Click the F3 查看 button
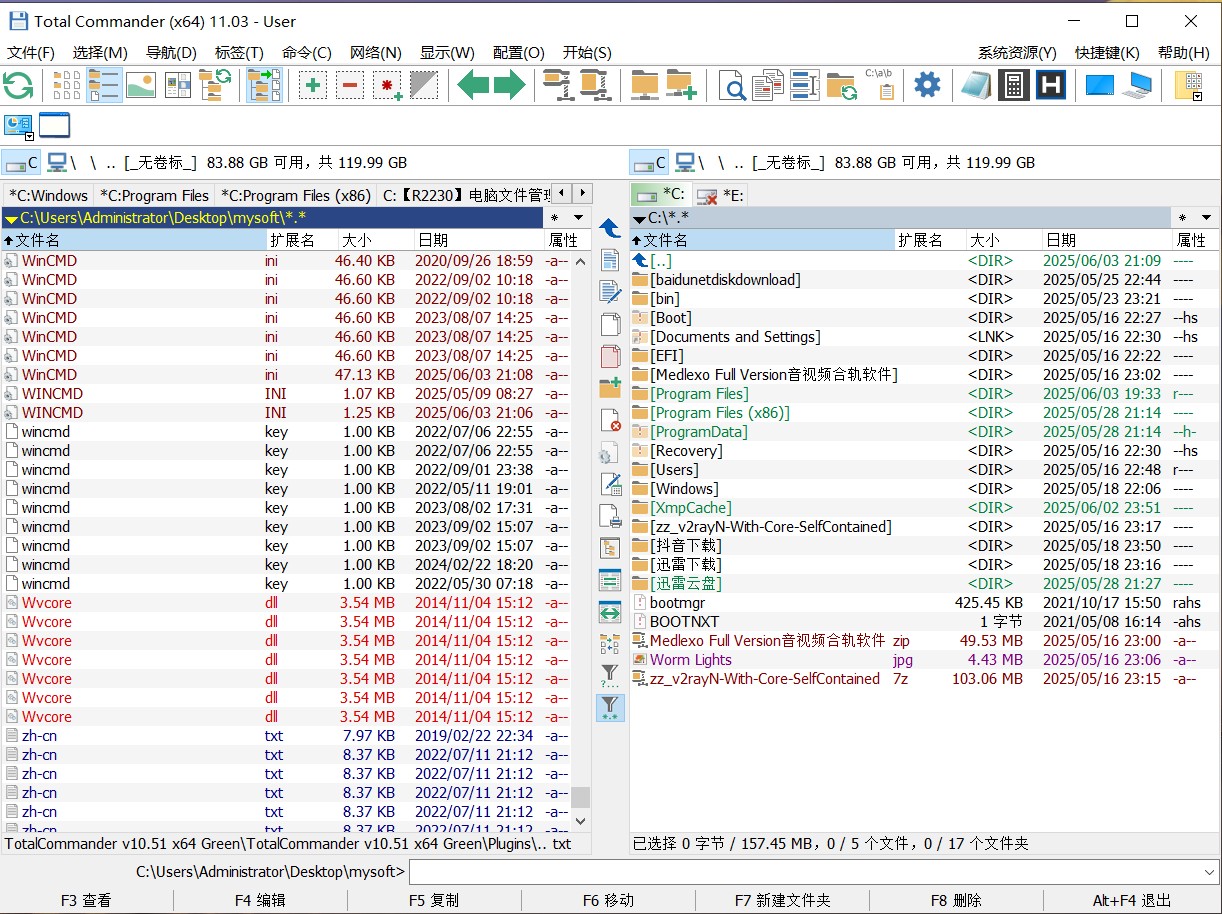1222x914 pixels. click(86, 900)
